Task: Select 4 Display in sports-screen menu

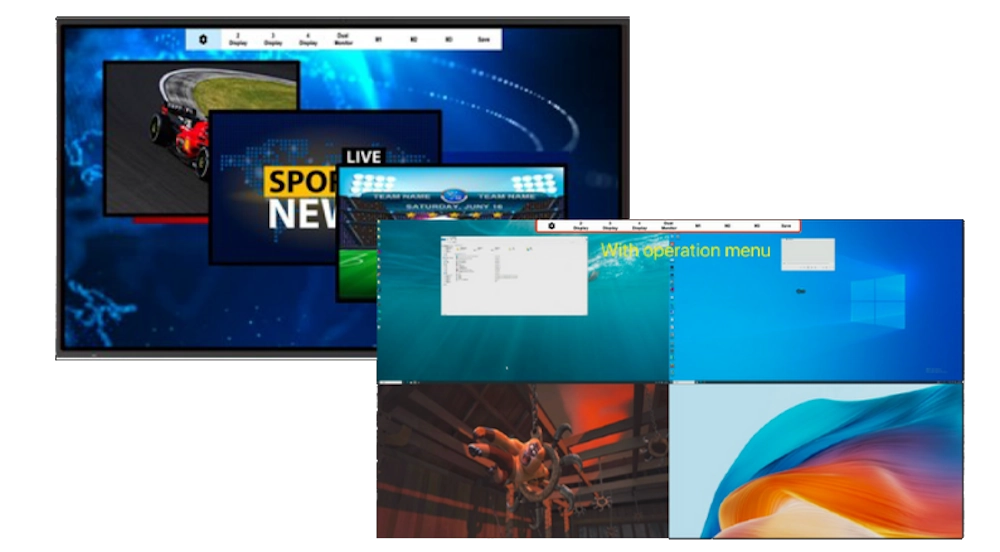Action: (x=308, y=40)
